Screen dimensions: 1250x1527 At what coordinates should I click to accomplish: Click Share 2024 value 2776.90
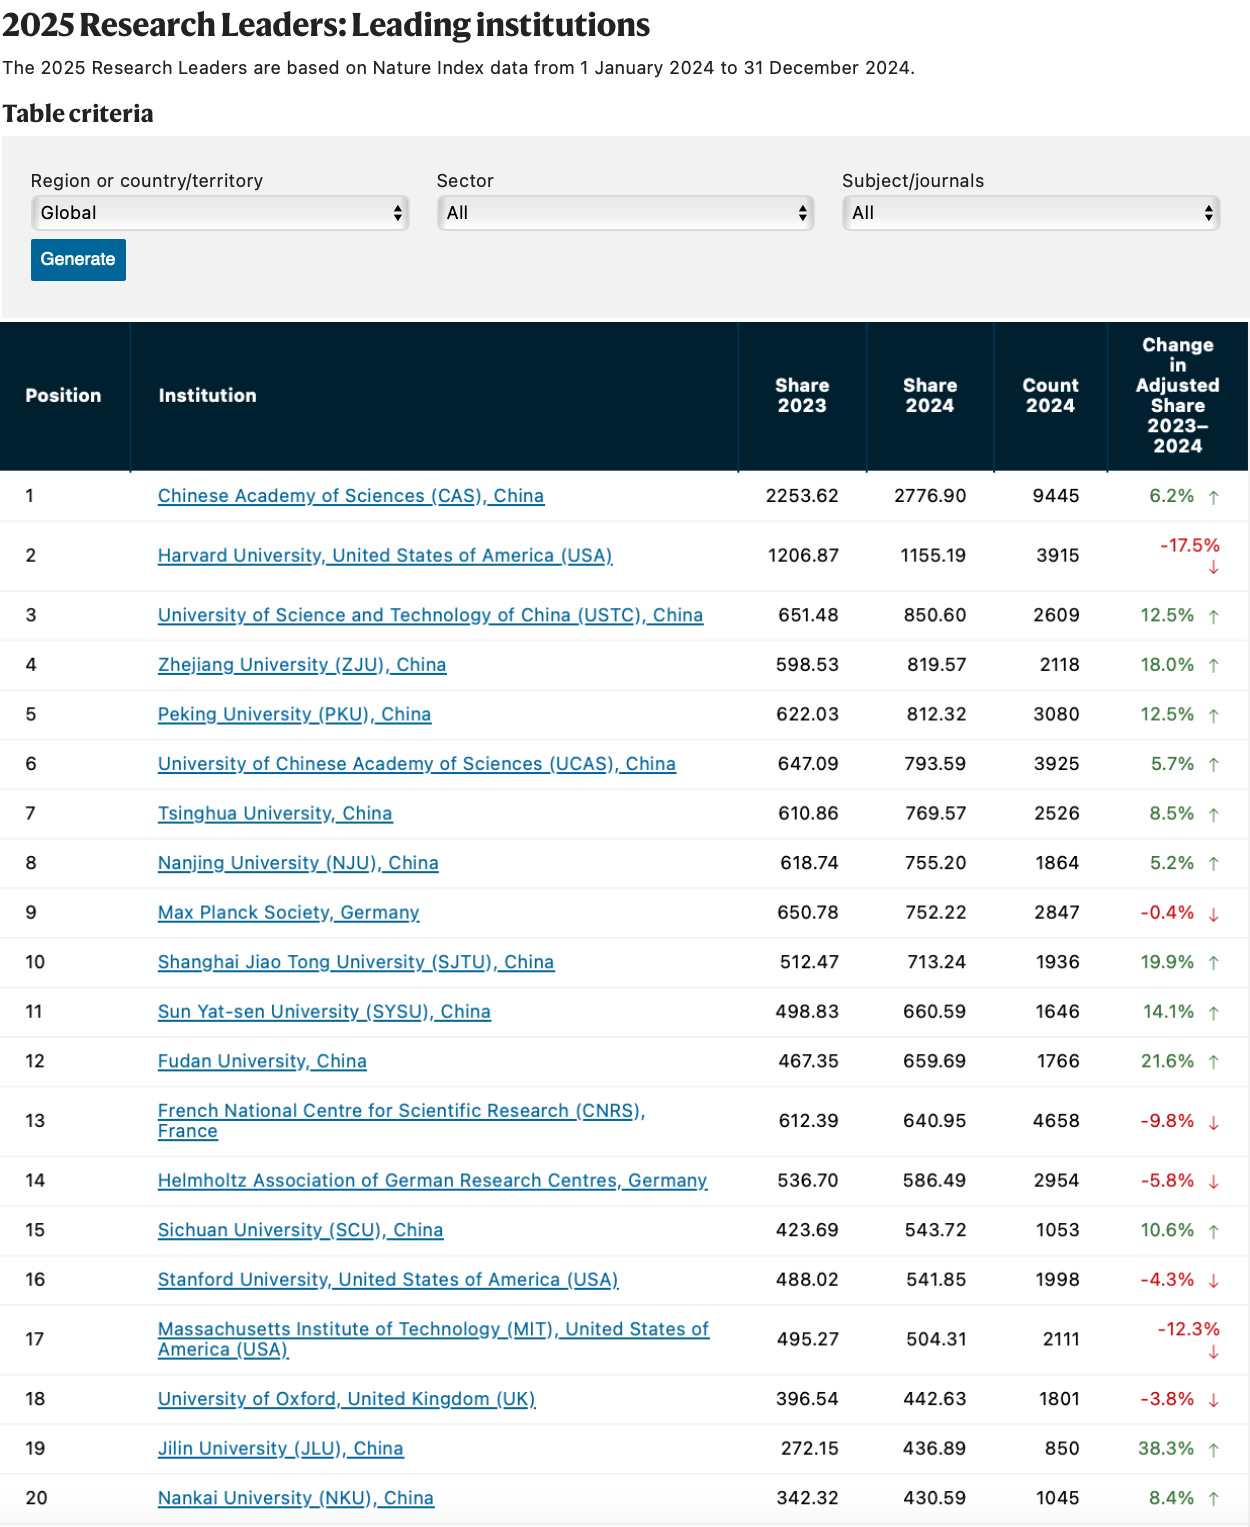click(x=930, y=496)
